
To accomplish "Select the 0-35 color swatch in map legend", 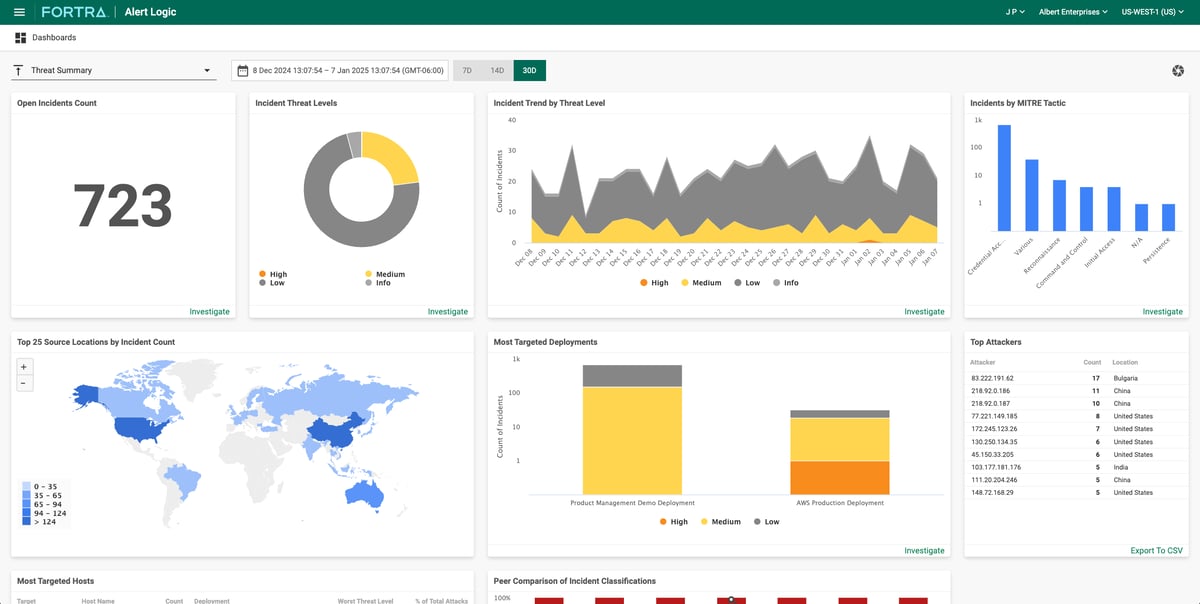I will coord(25,484).
